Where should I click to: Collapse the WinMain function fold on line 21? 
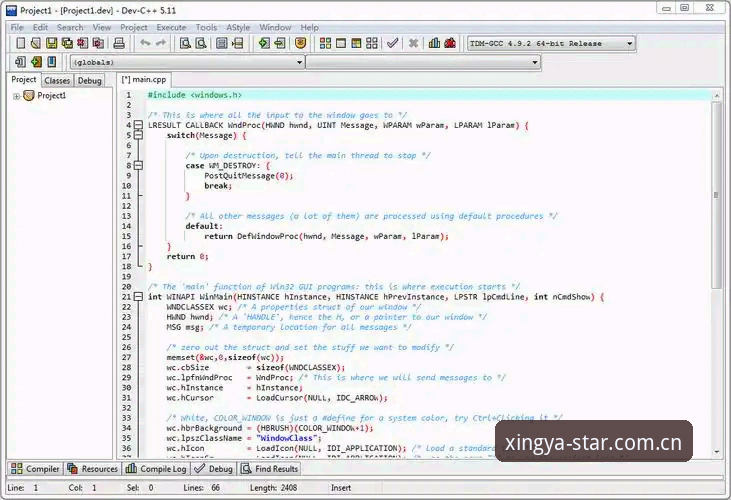pyautogui.click(x=138, y=296)
